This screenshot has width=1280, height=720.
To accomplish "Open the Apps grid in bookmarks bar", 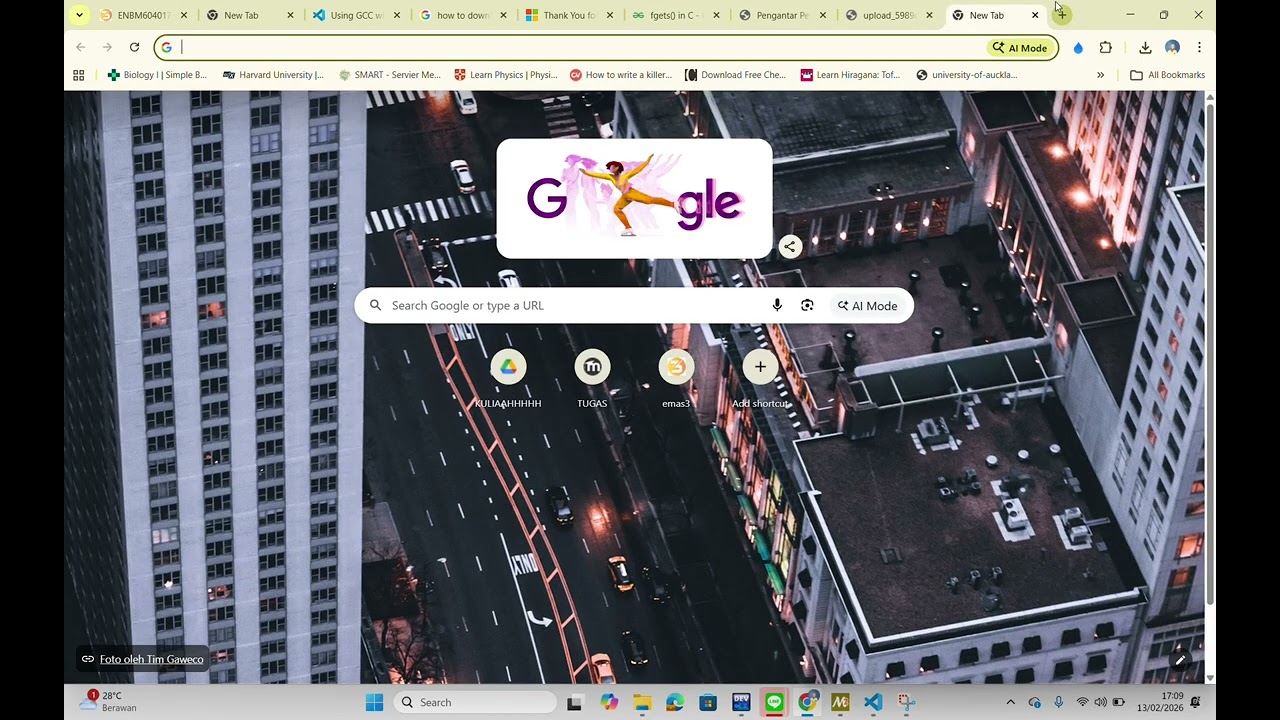I will pos(79,75).
